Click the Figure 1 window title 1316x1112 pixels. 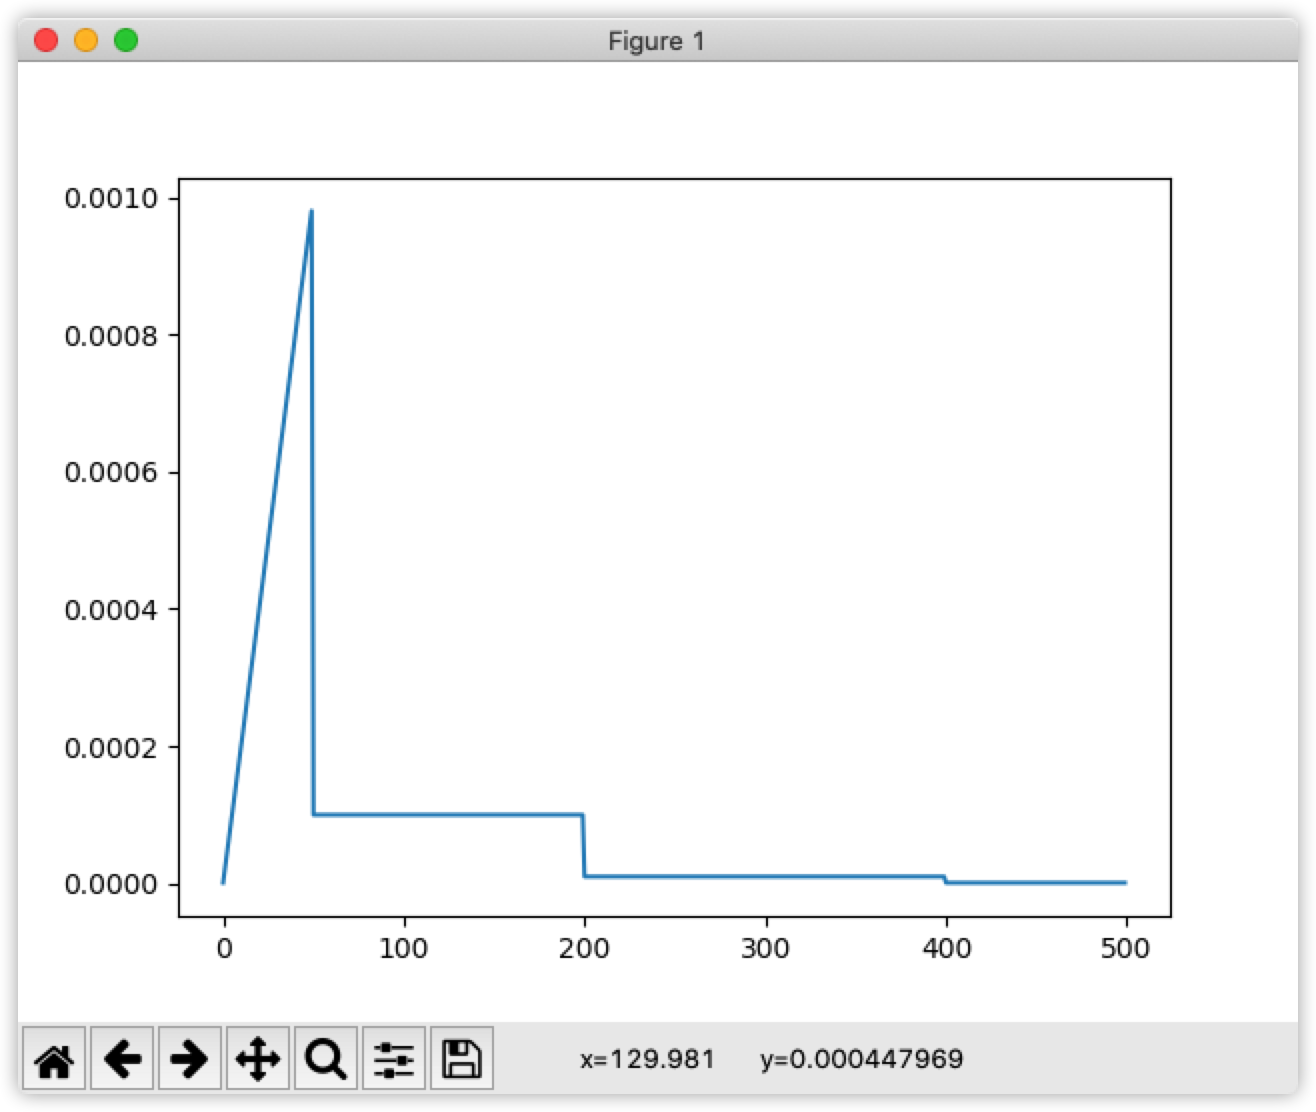click(656, 41)
